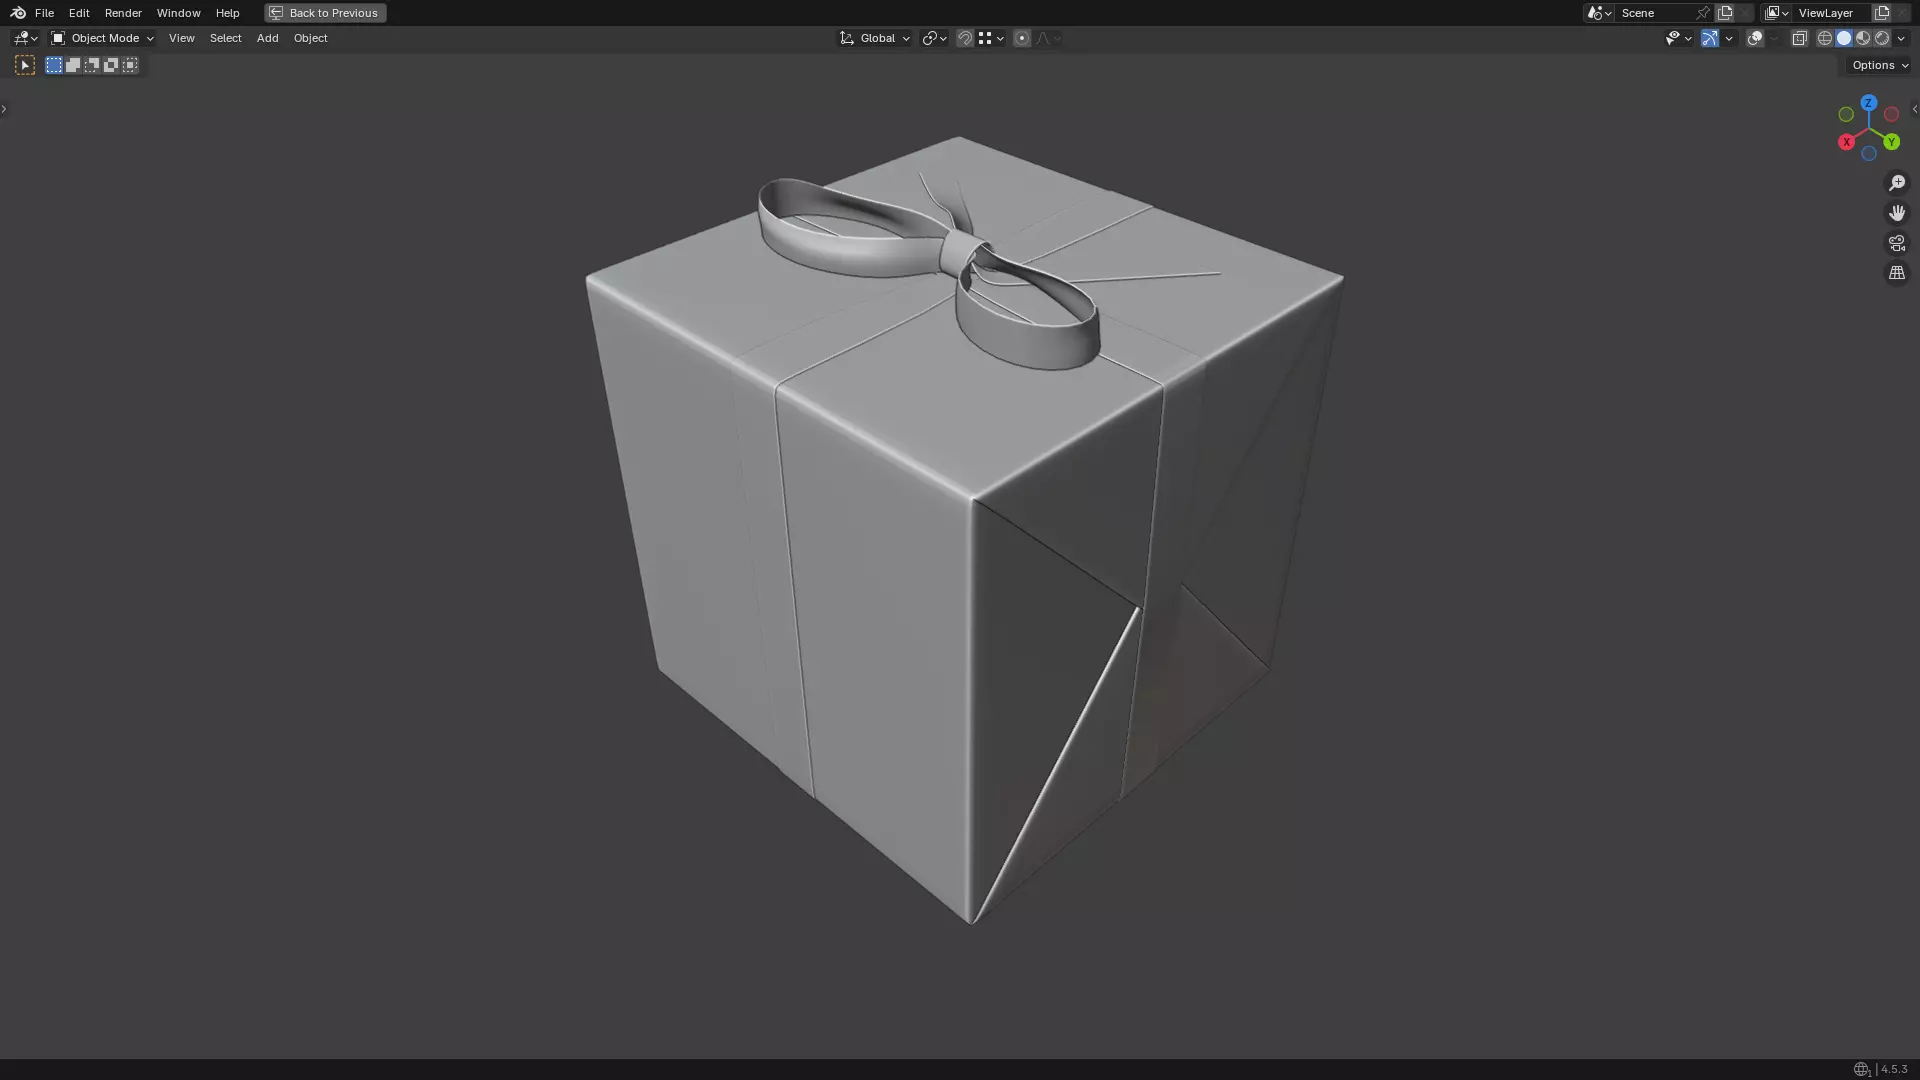Viewport: 1920px width, 1080px height.
Task: Open the Object Mode dropdown
Action: click(x=102, y=38)
